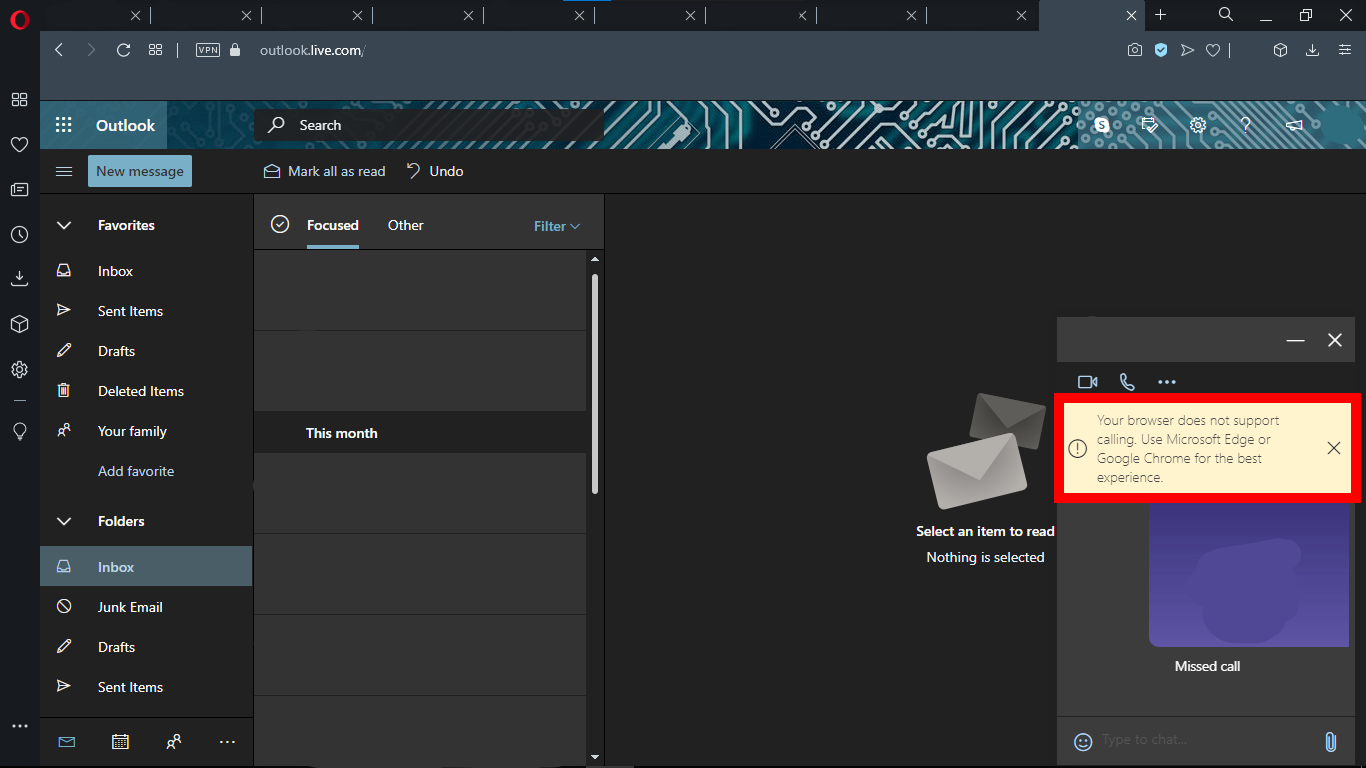Switch to the Focused tab

[x=333, y=225]
